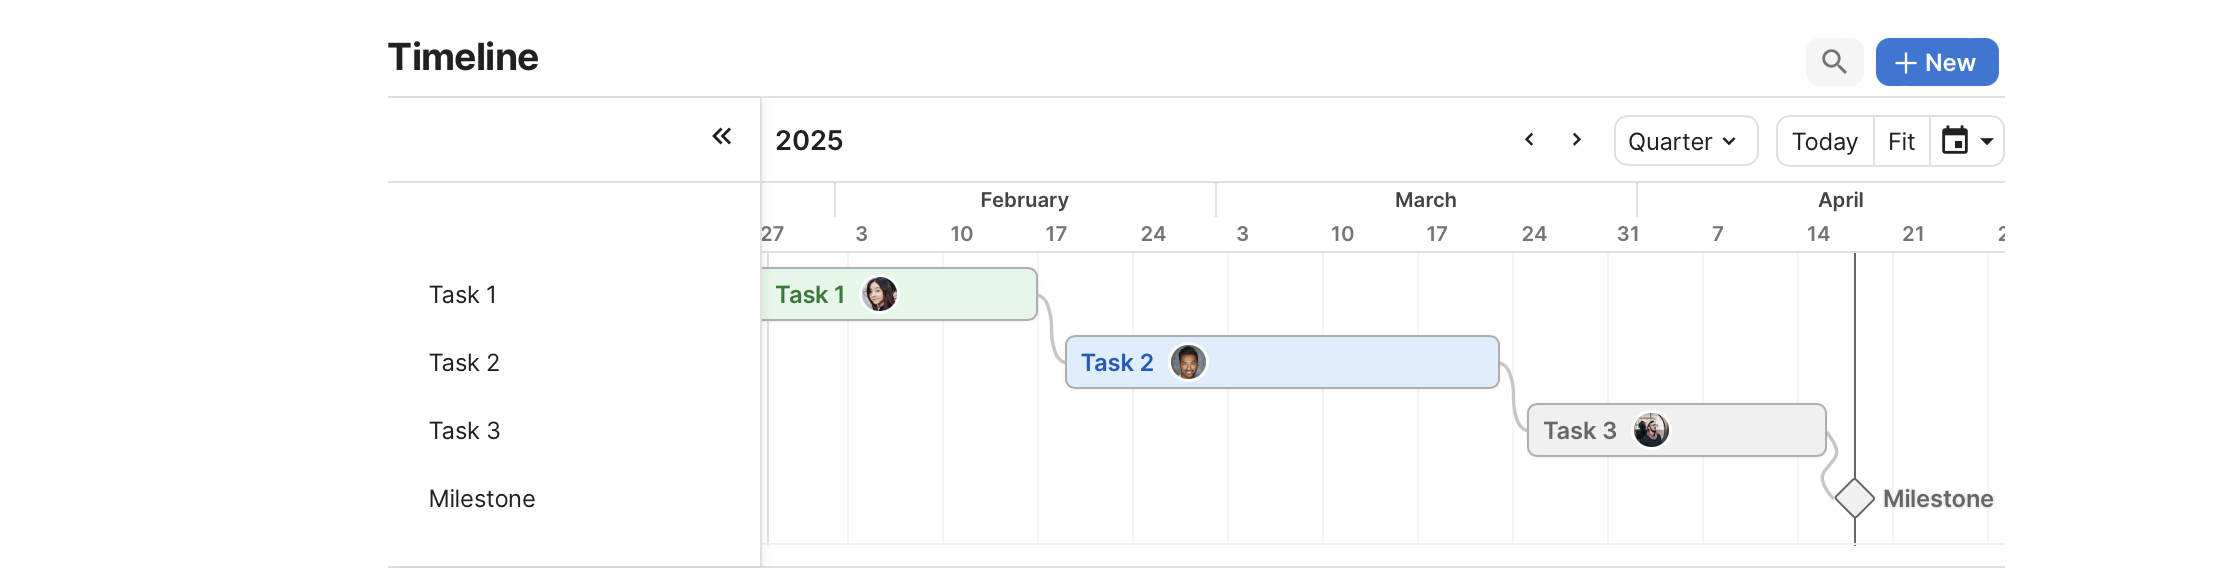Select the Milestone diamond marker
The image size is (2220, 568).
tap(1855, 498)
